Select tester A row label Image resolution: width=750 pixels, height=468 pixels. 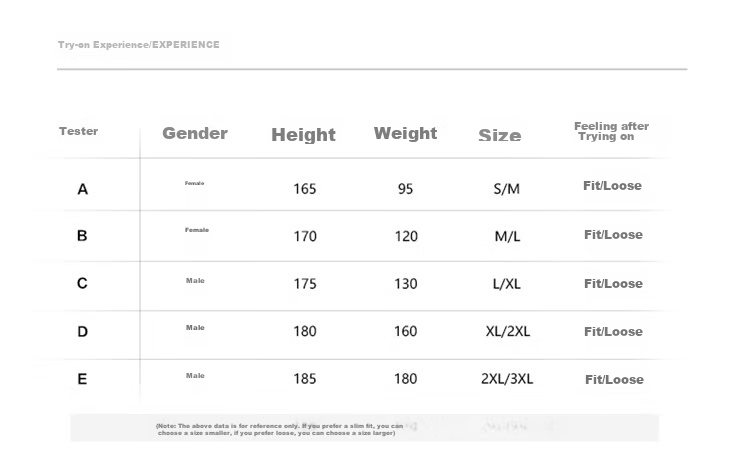(x=82, y=189)
